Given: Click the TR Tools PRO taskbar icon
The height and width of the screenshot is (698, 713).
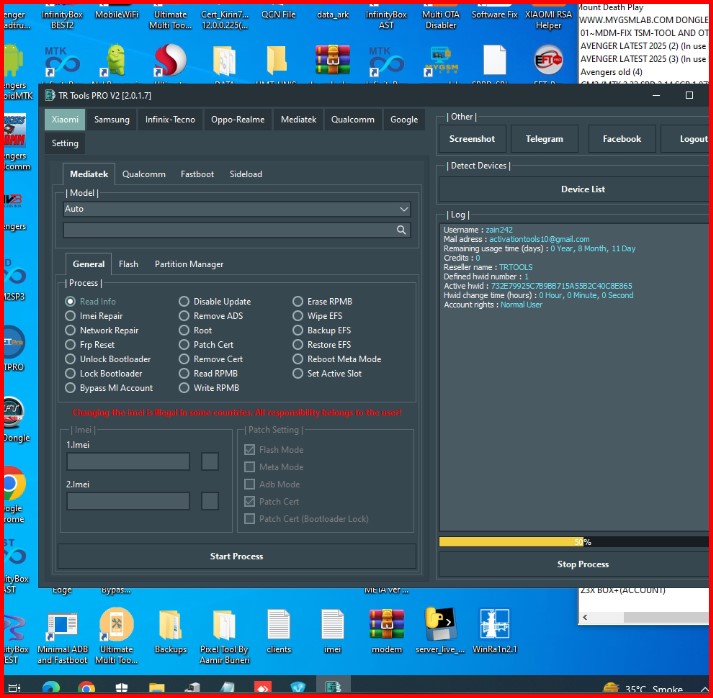Looking at the screenshot, I should tap(333, 687).
